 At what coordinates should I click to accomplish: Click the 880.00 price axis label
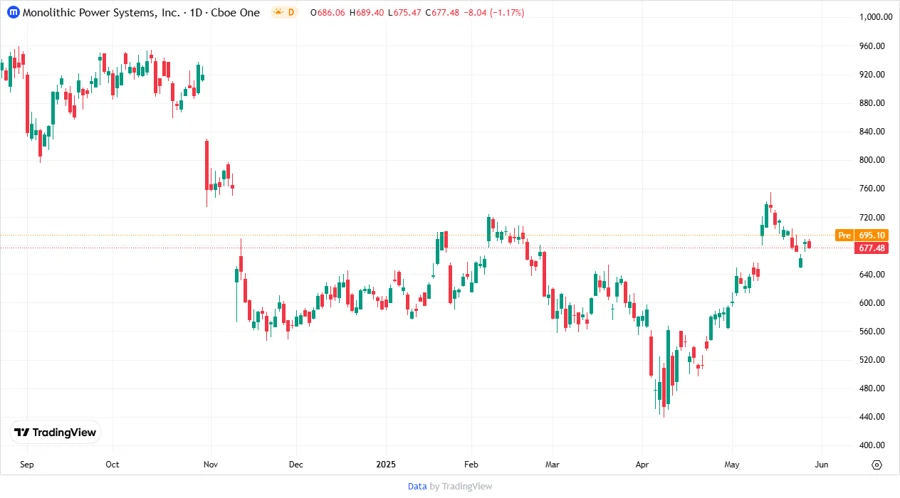(872, 103)
